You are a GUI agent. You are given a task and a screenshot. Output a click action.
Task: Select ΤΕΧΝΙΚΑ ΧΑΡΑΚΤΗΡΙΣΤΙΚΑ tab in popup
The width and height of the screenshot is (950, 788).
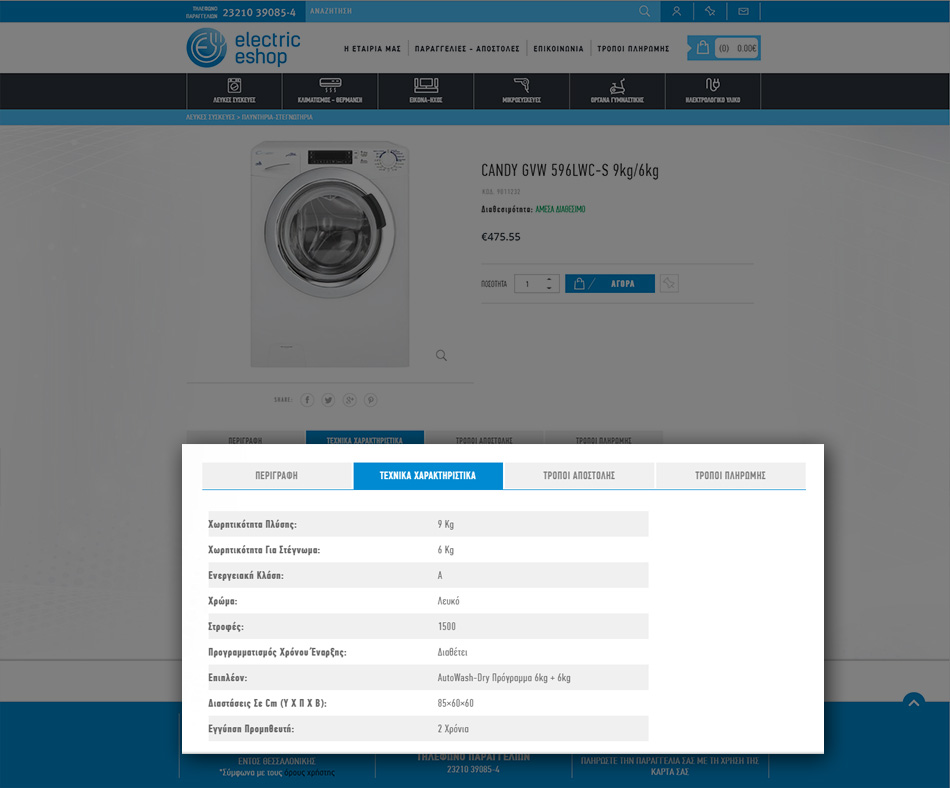tap(428, 475)
